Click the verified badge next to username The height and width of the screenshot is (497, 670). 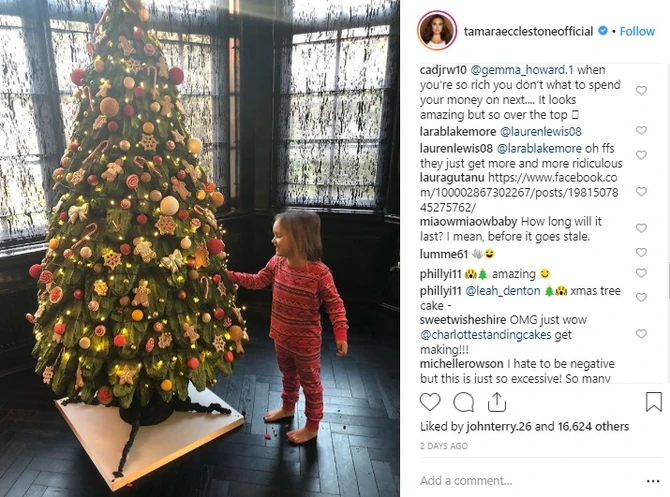pos(603,31)
